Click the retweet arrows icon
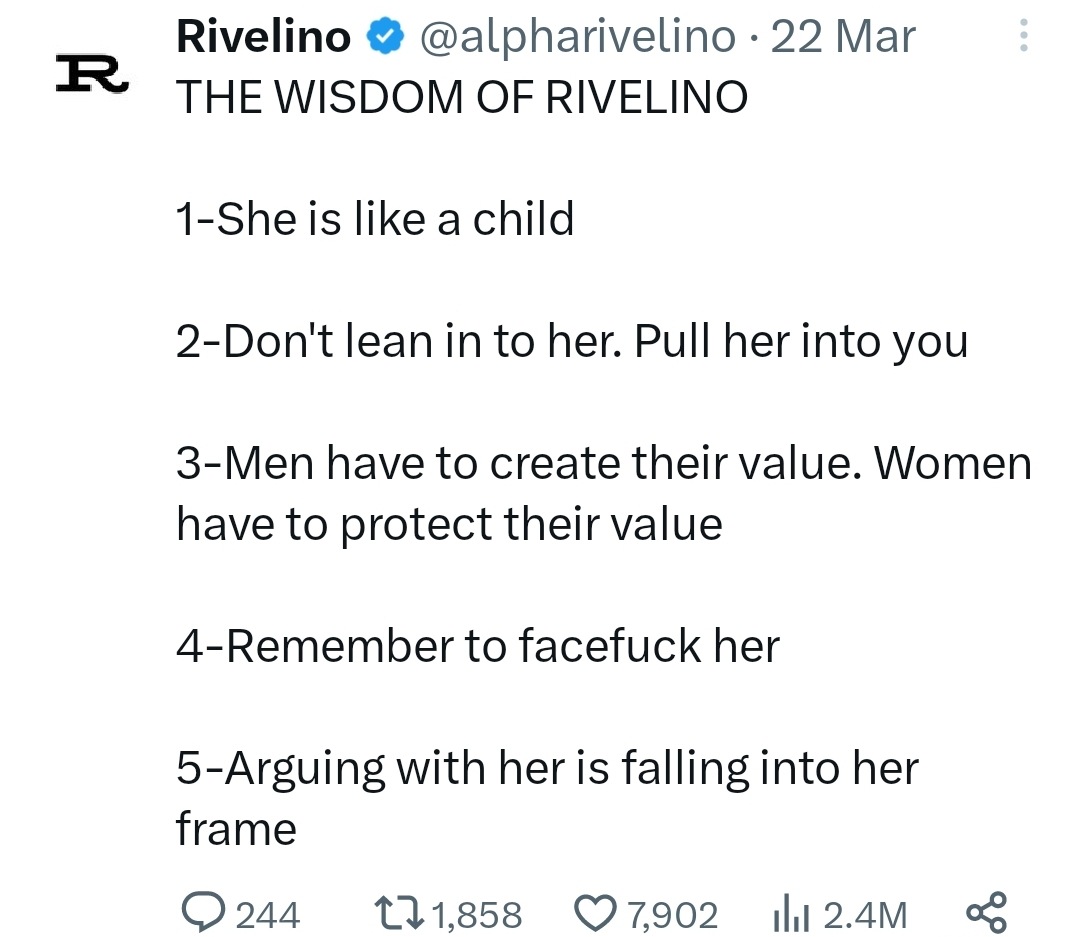This screenshot has height=937, width=1080. [399, 912]
